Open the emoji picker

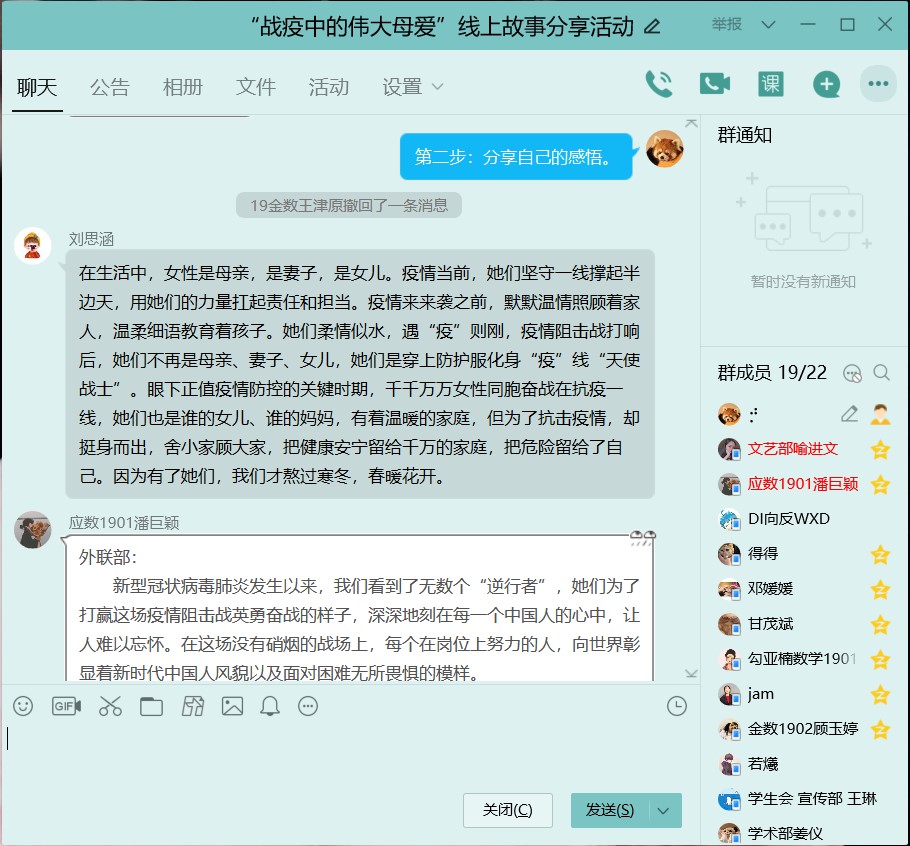(x=23, y=707)
